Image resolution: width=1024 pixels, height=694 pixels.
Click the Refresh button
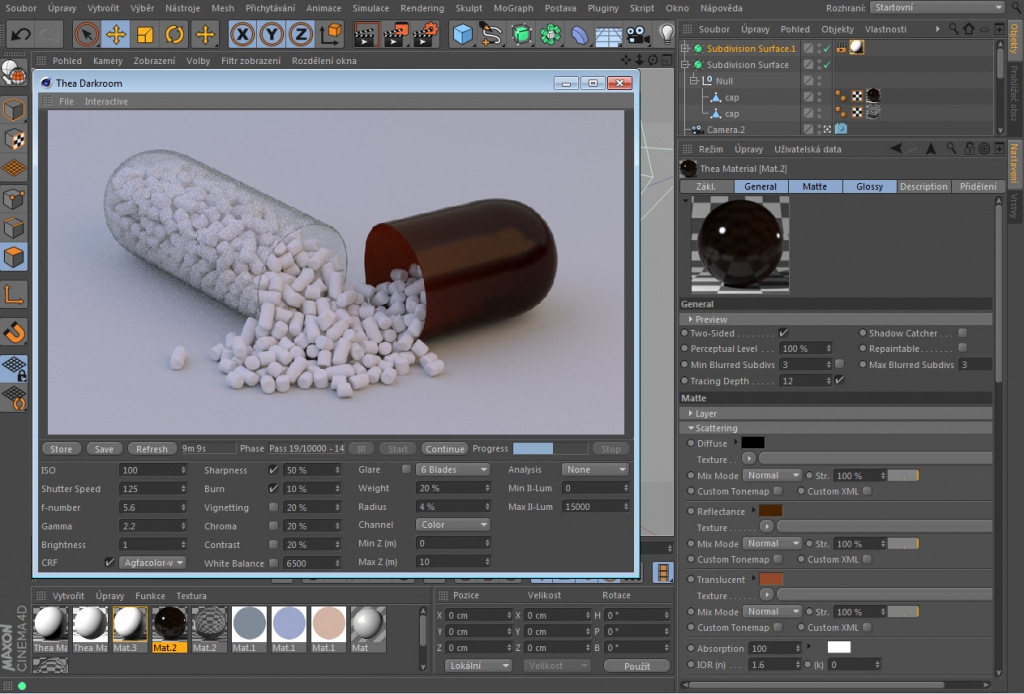click(x=152, y=449)
